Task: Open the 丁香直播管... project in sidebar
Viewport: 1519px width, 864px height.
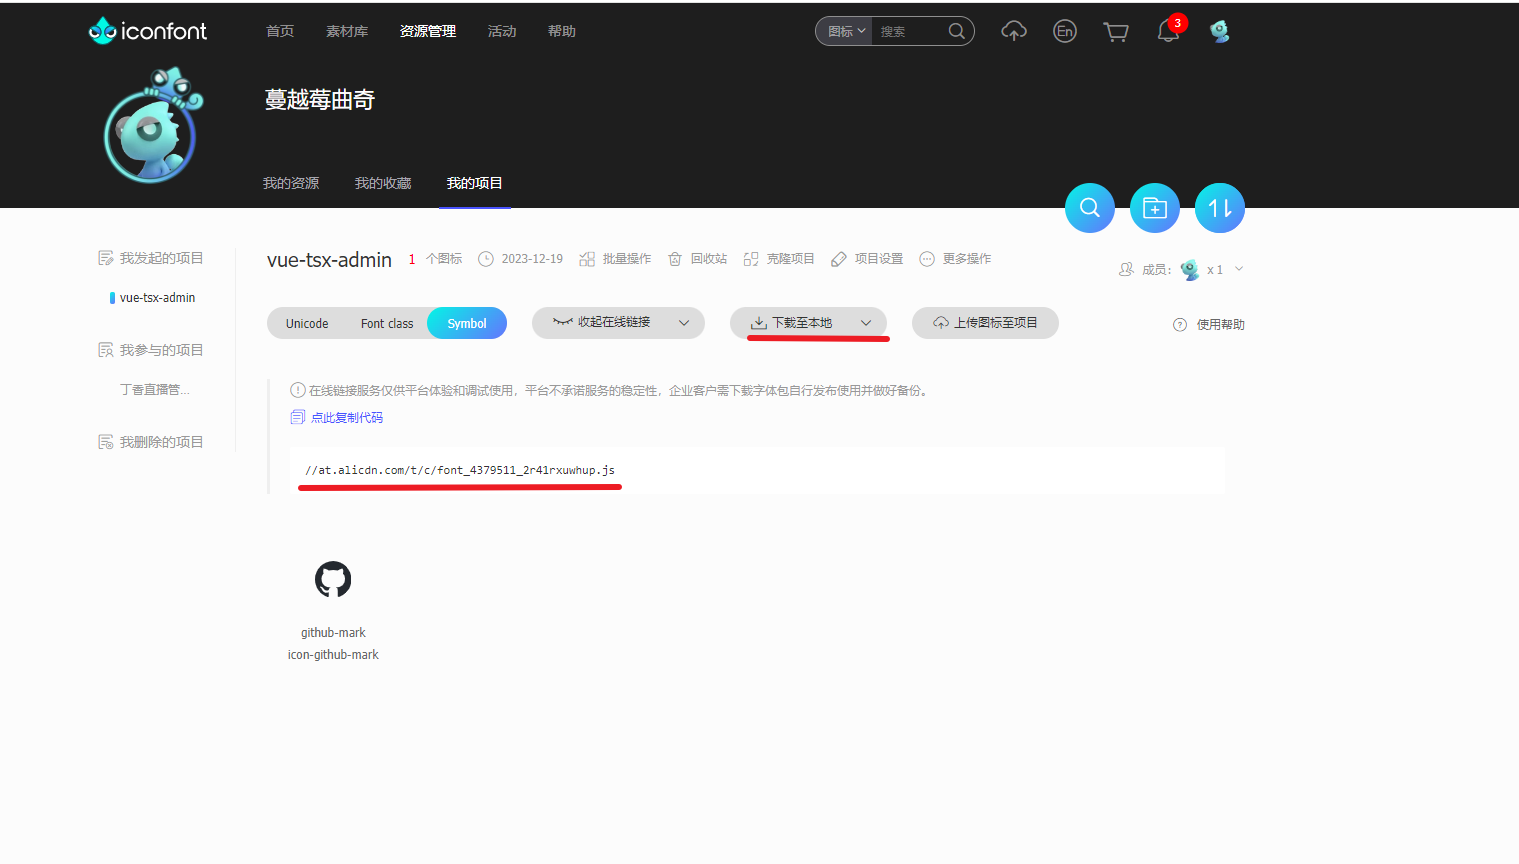Action: pyautogui.click(x=155, y=390)
